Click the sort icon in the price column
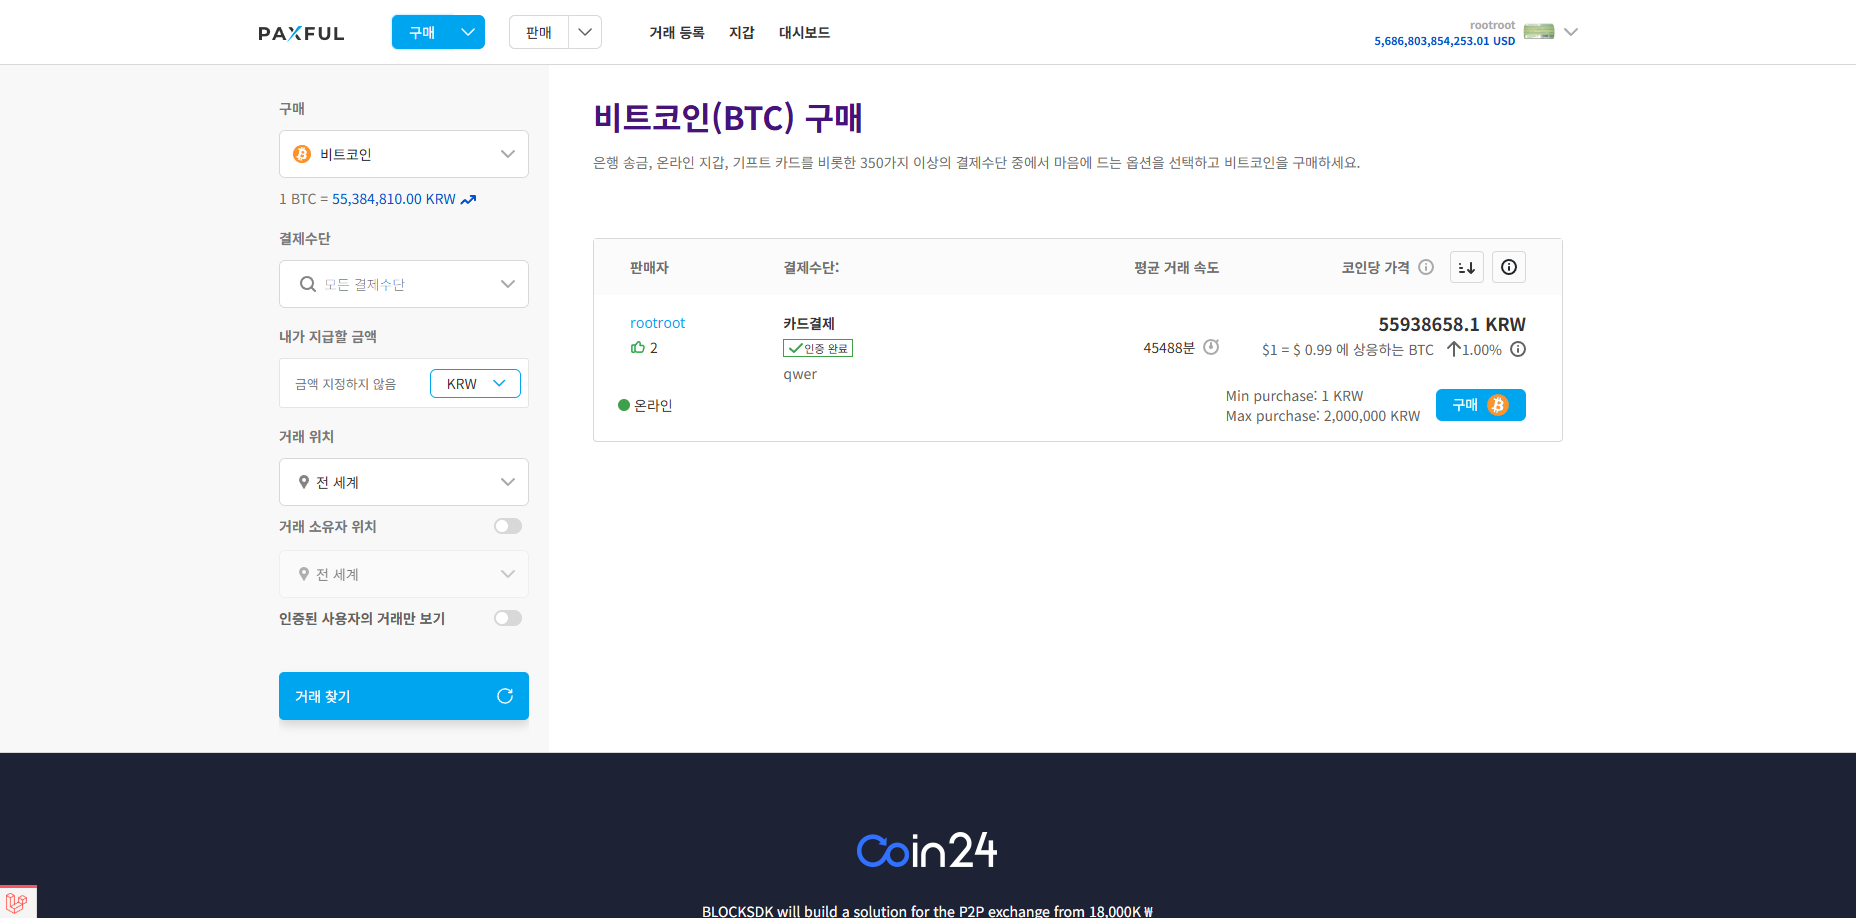The image size is (1856, 918). (x=1466, y=267)
